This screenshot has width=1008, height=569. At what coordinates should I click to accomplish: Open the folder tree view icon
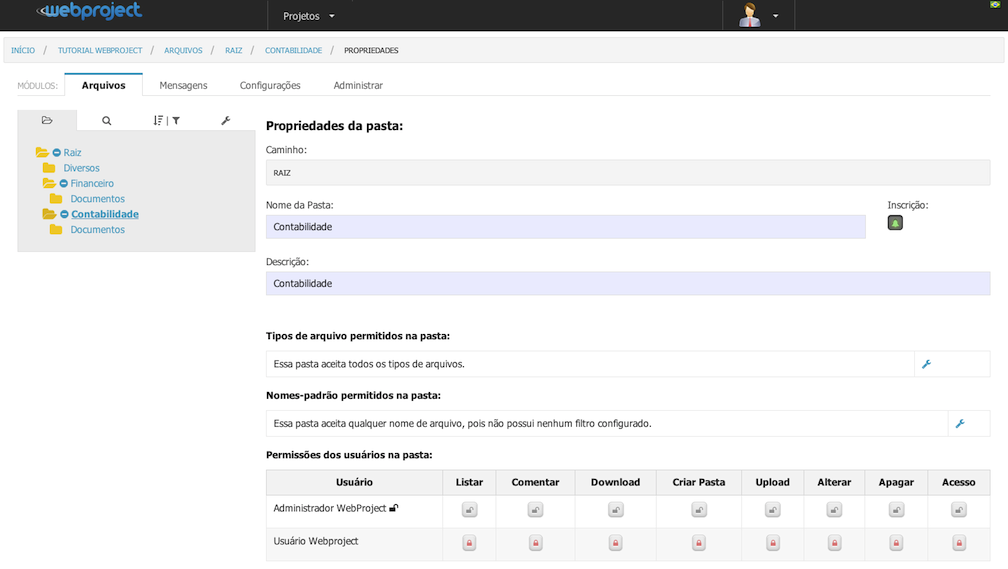(47, 120)
